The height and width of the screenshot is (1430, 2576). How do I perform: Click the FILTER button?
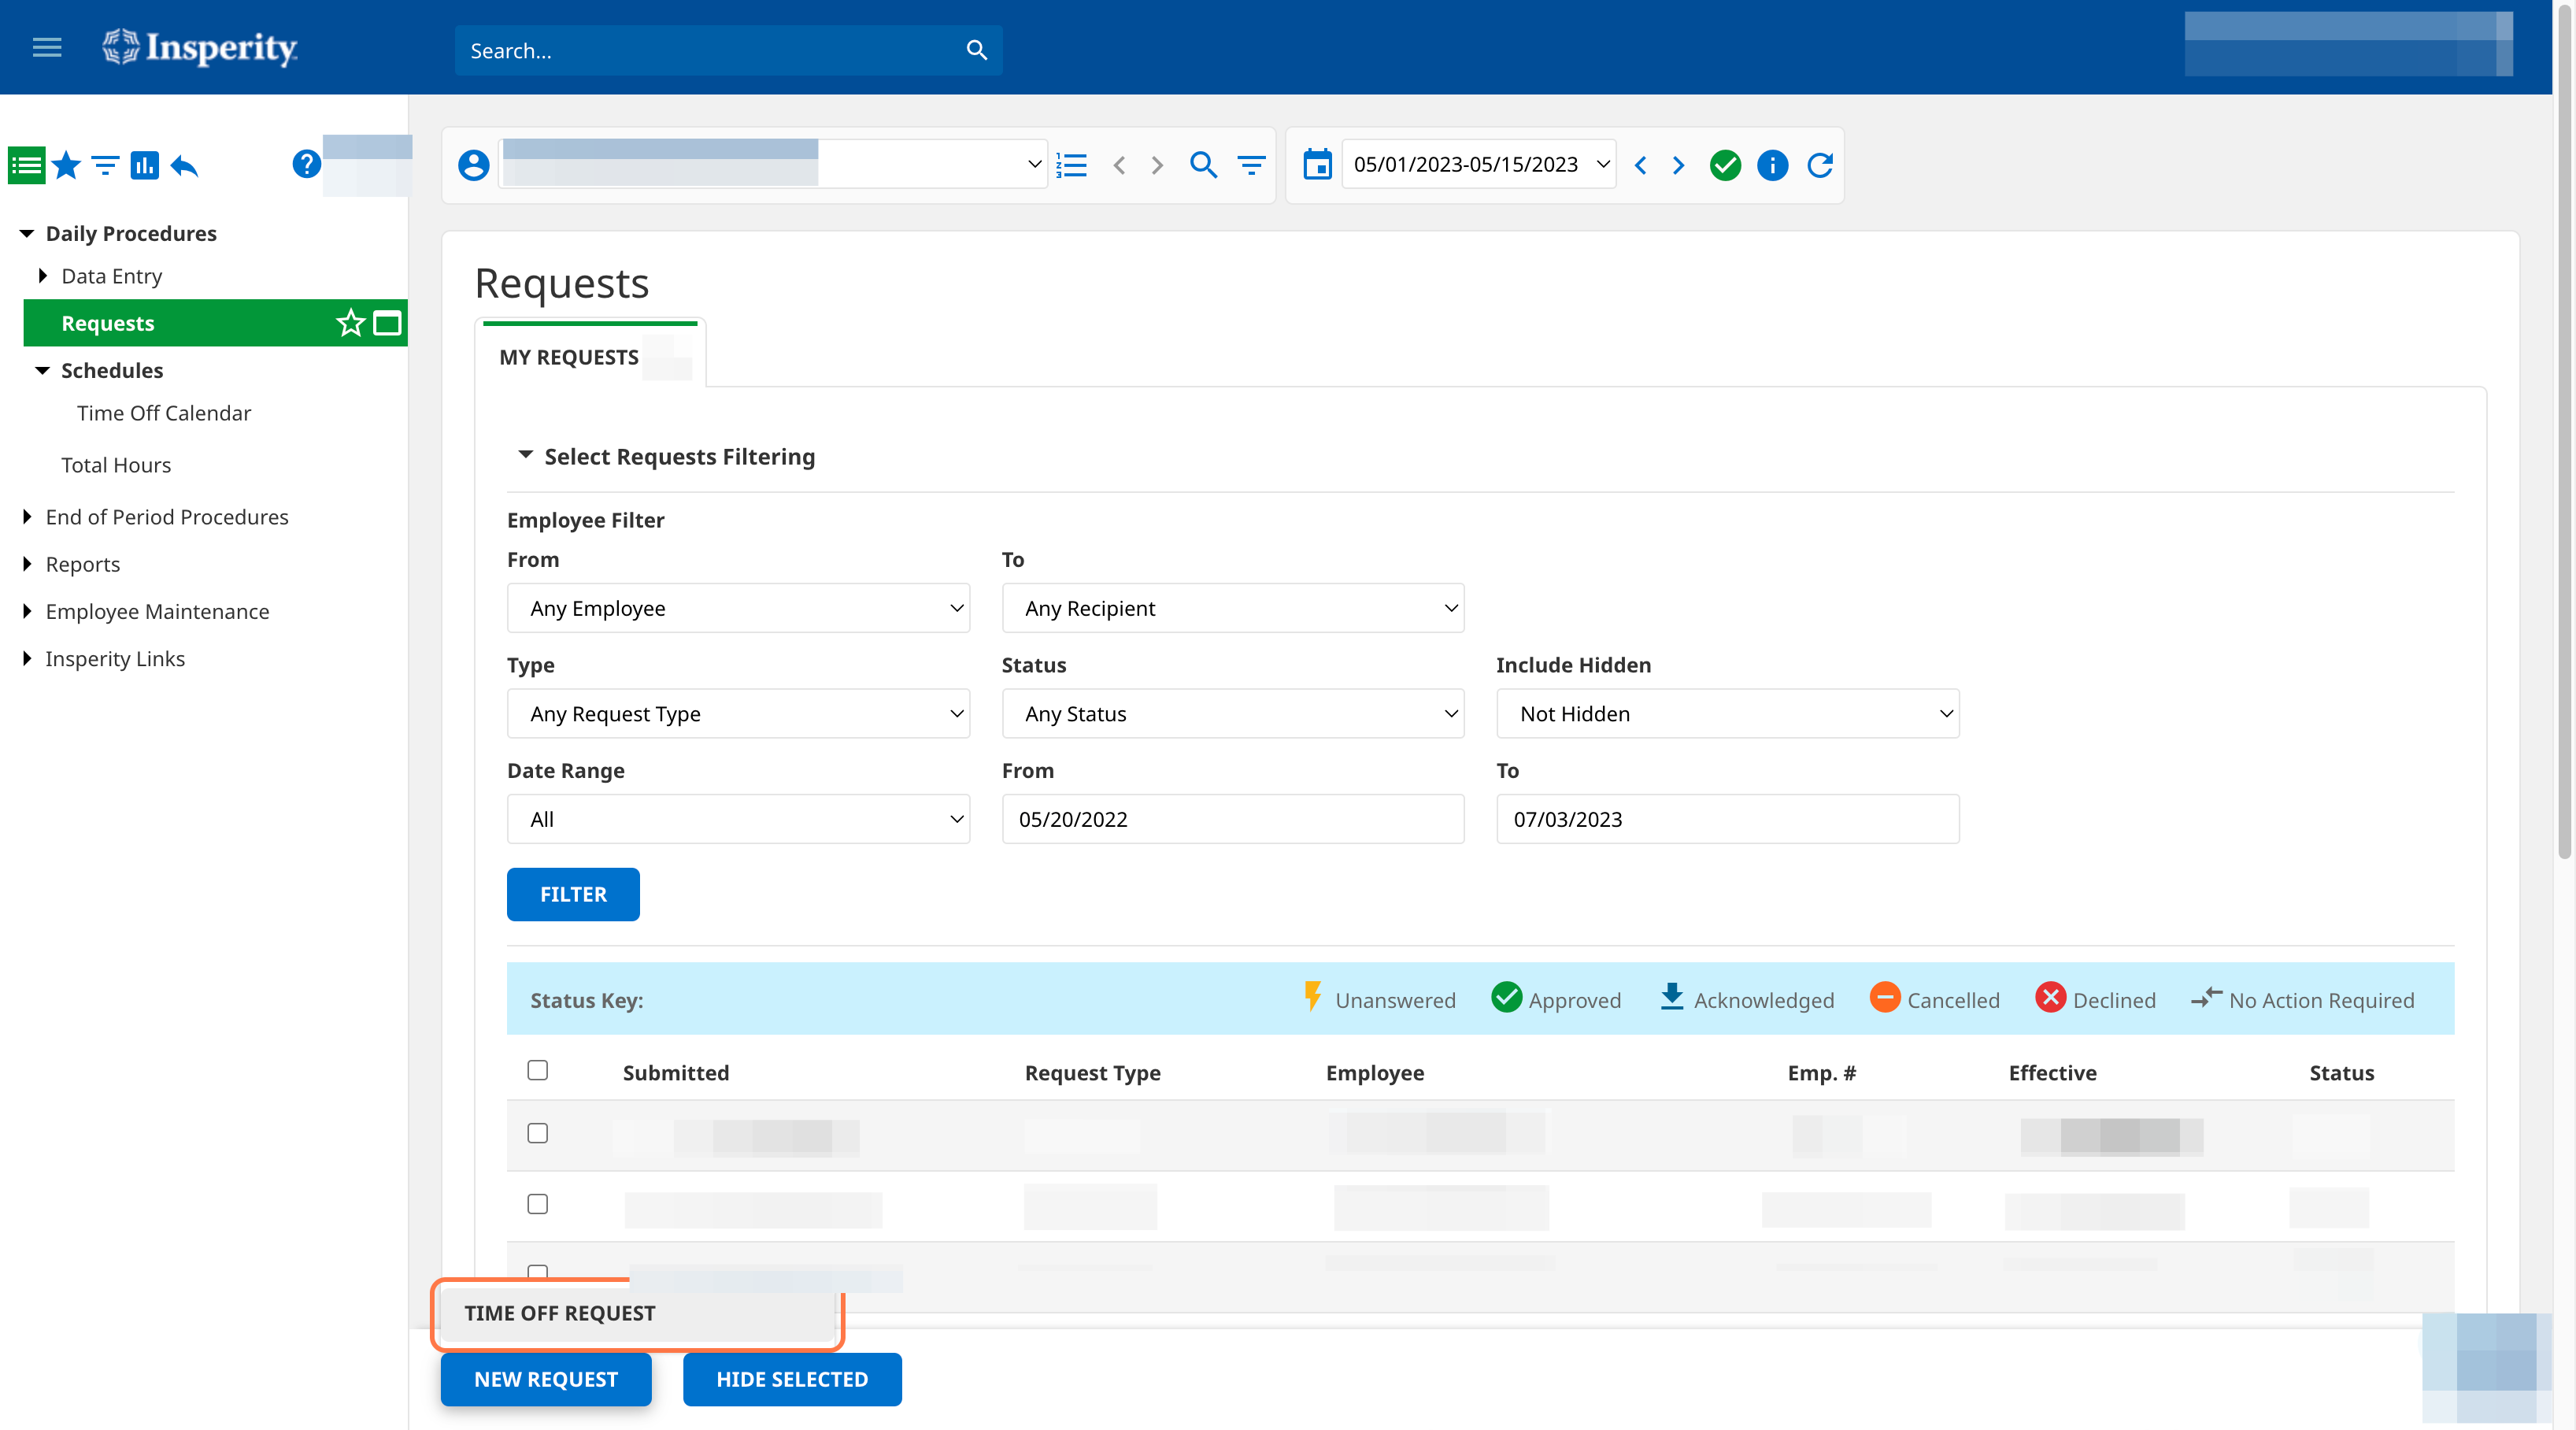573,894
